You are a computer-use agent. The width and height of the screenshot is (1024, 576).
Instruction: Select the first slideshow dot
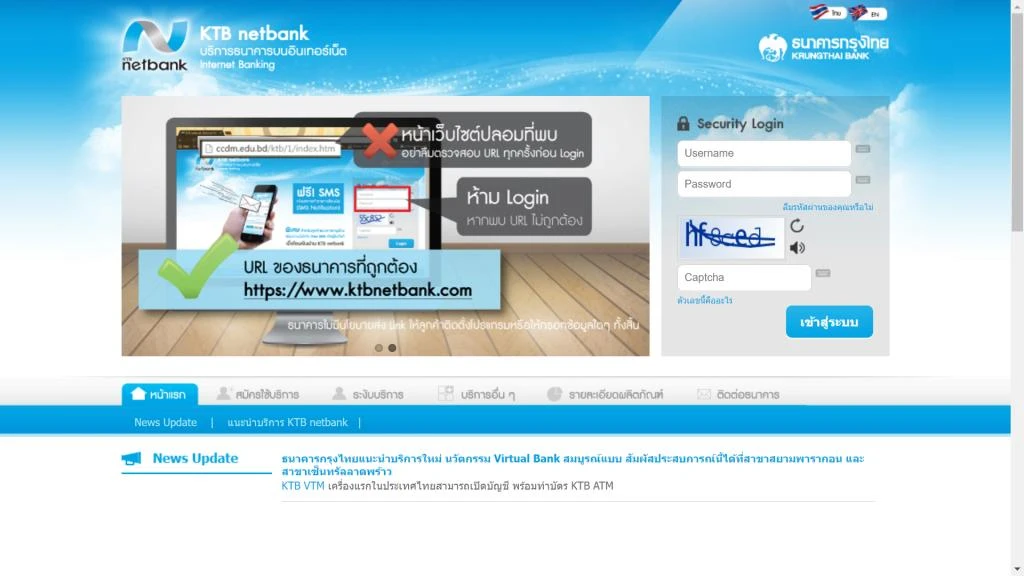[379, 348]
